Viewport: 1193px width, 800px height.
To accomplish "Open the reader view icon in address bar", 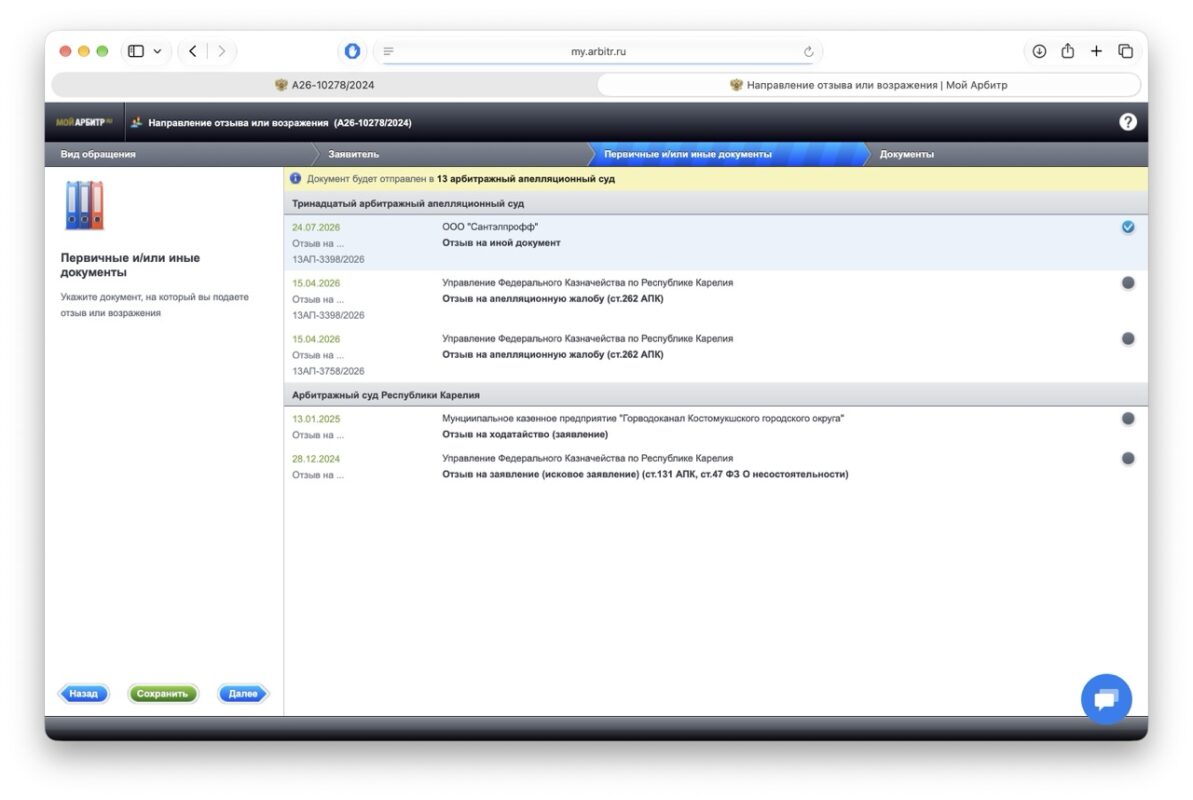I will coord(388,51).
